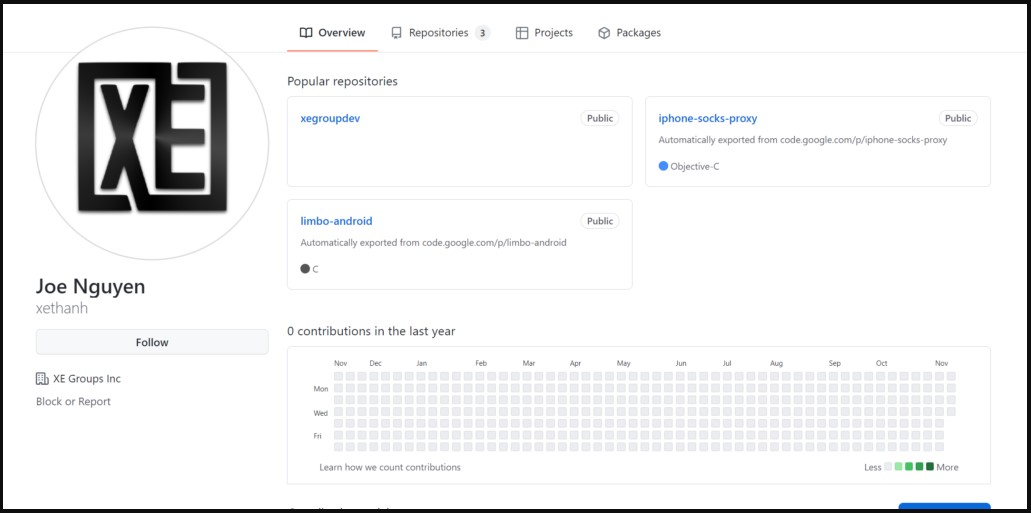Click the Popular repositories heading

point(343,82)
